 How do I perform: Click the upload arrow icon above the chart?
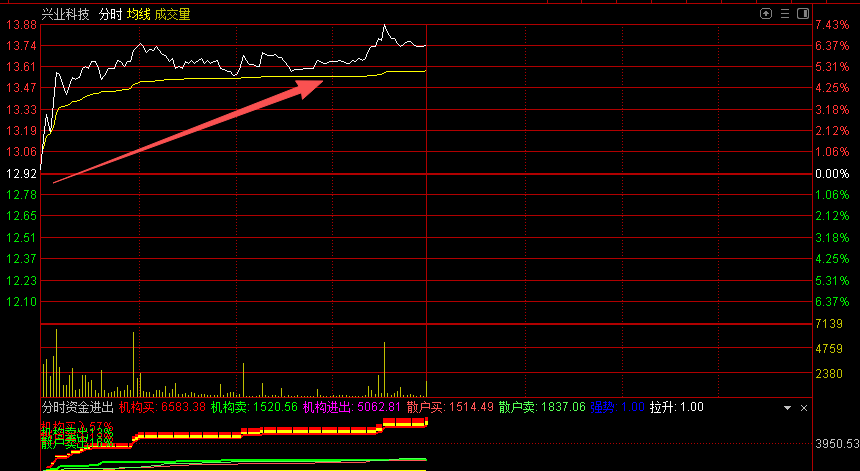(766, 14)
